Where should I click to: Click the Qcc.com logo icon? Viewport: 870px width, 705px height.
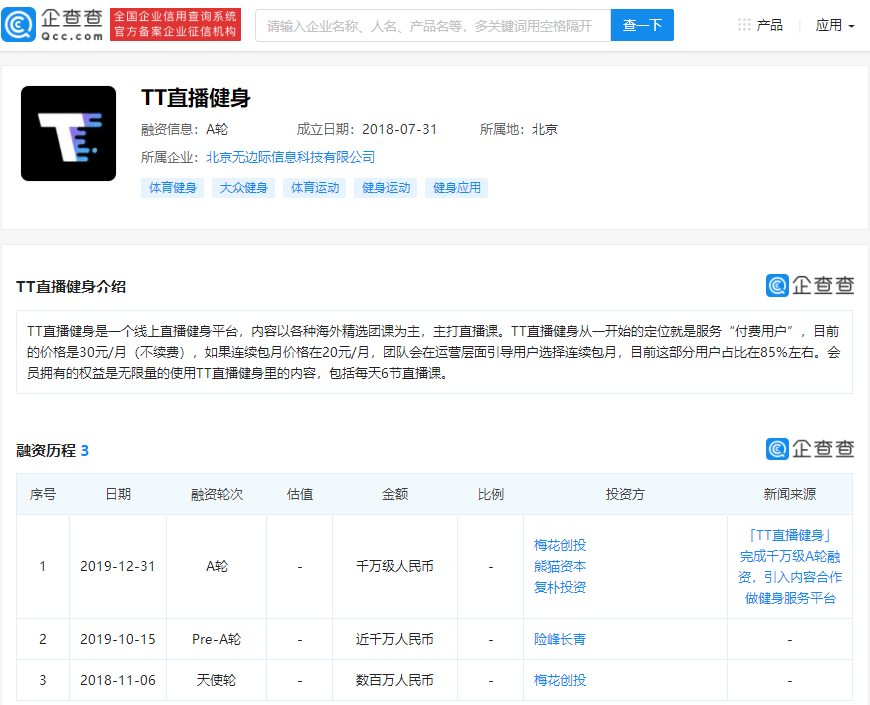pos(18,25)
